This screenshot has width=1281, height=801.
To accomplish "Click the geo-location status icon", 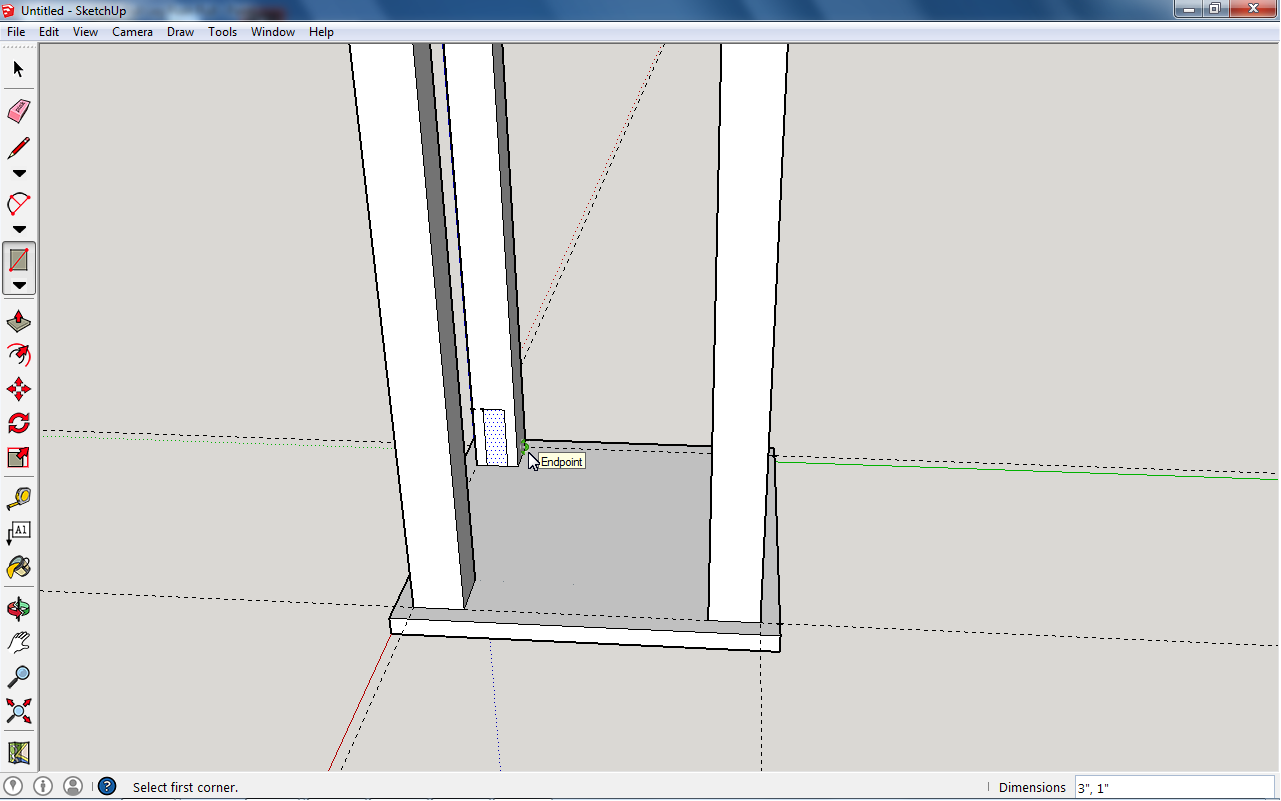I will click(x=14, y=787).
